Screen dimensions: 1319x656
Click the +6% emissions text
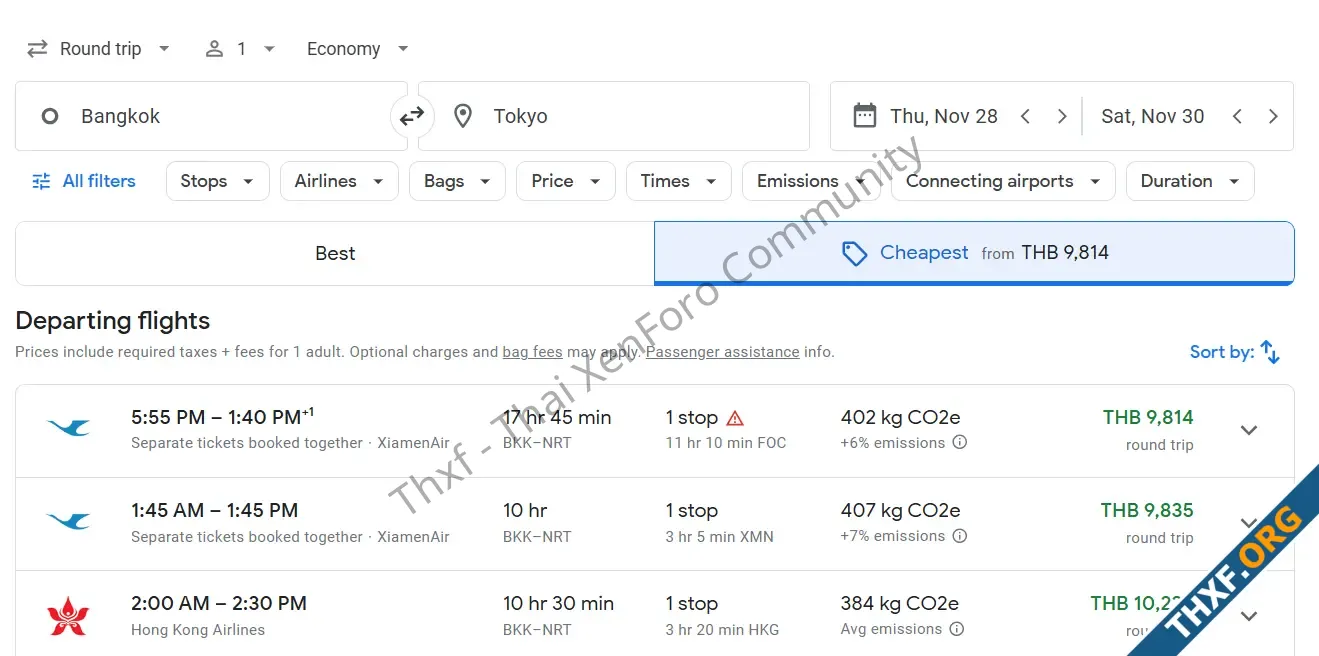893,443
